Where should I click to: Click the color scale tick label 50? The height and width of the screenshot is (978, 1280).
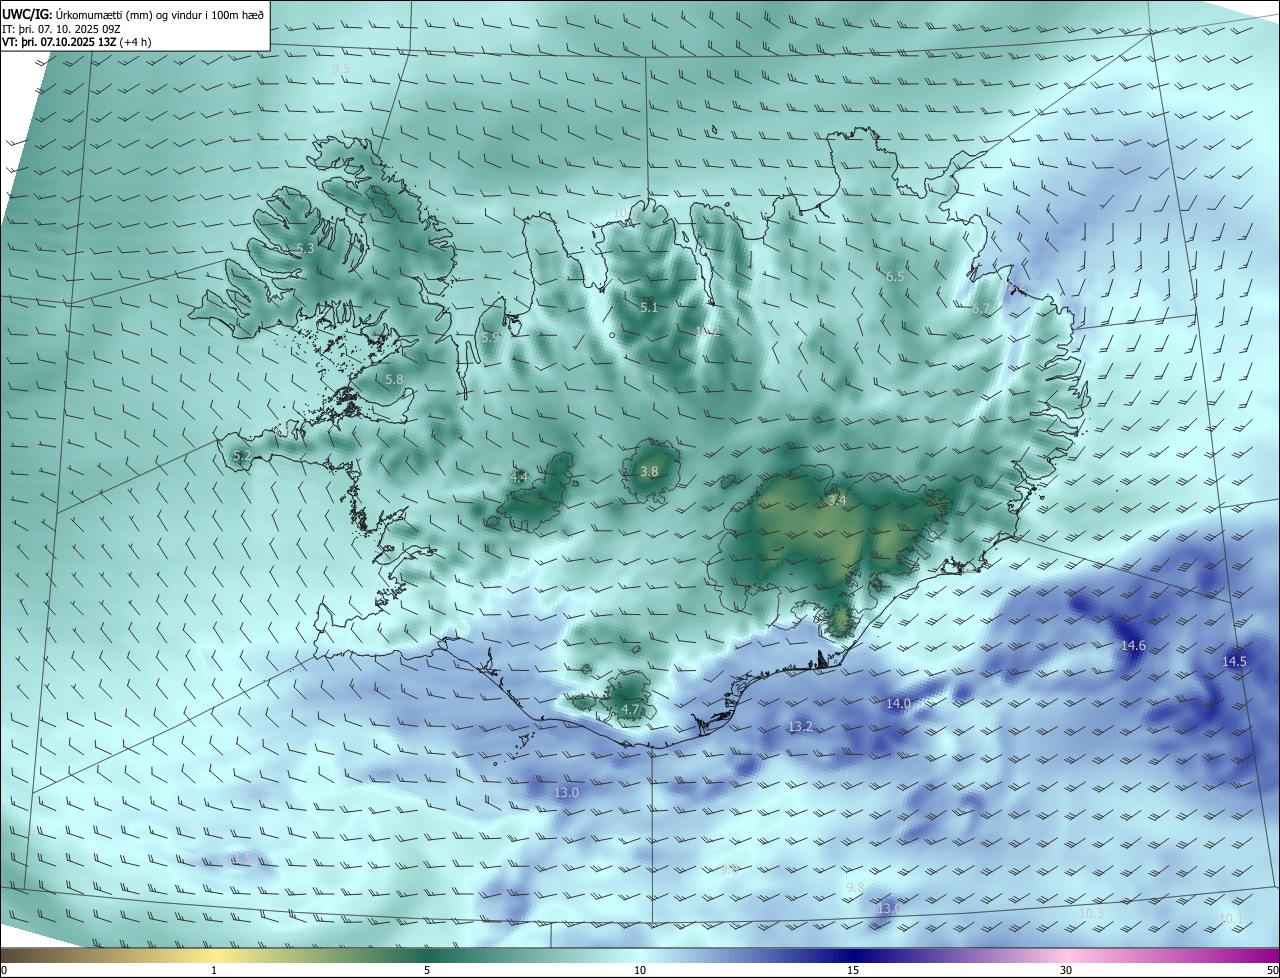coord(1272,970)
